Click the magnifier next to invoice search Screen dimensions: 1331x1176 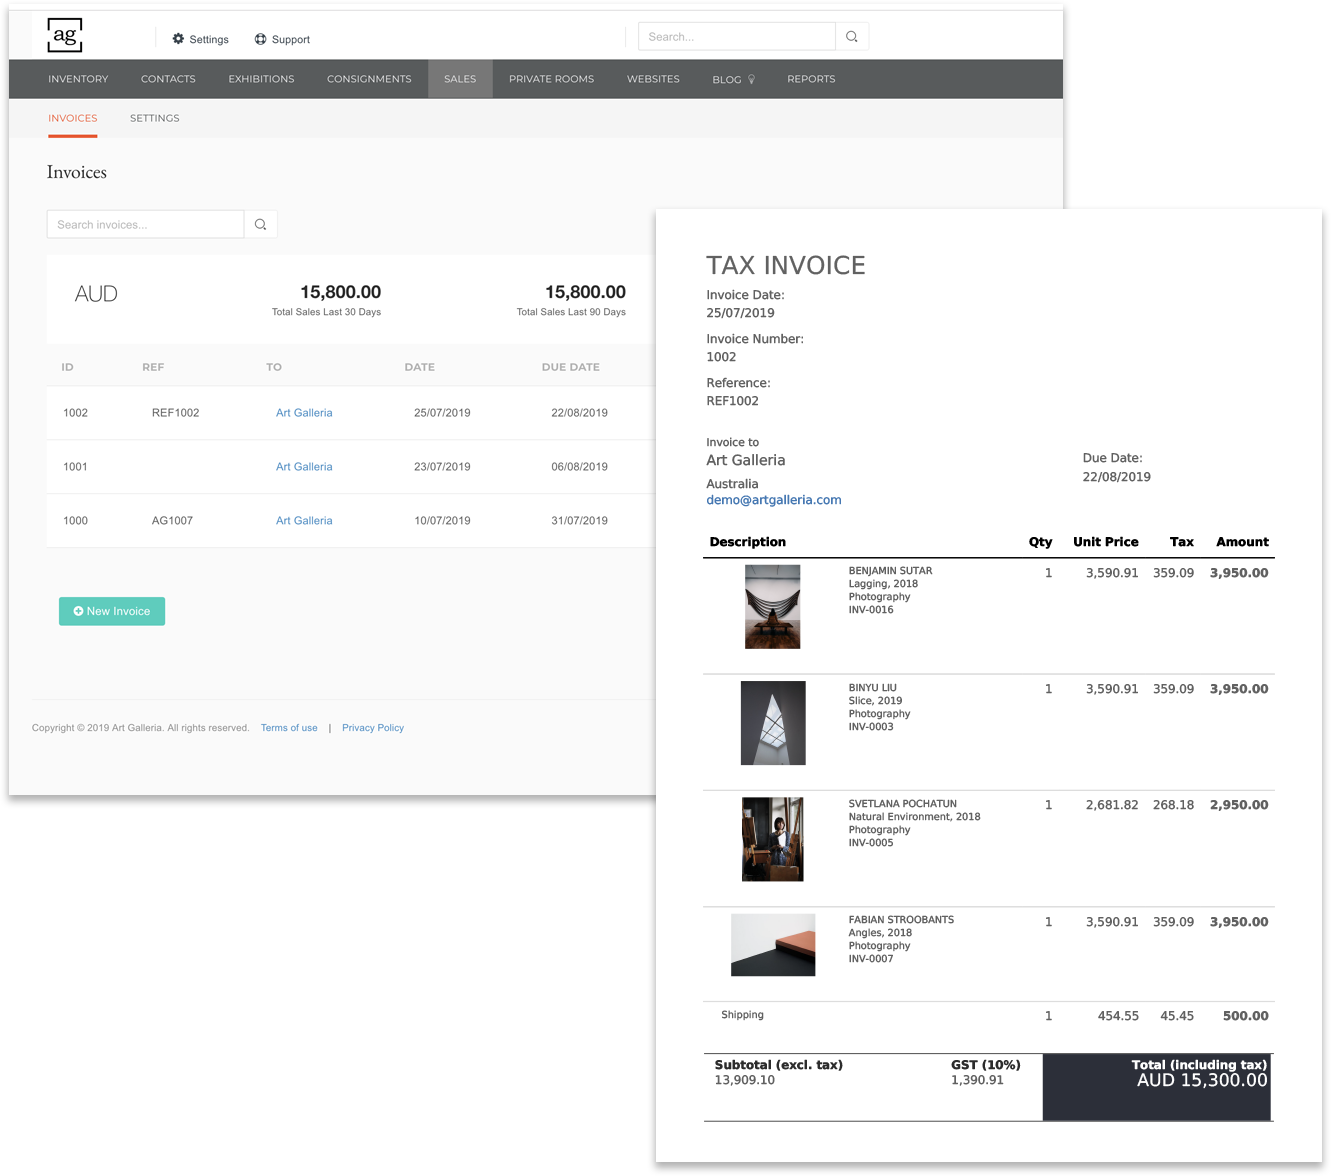(260, 224)
